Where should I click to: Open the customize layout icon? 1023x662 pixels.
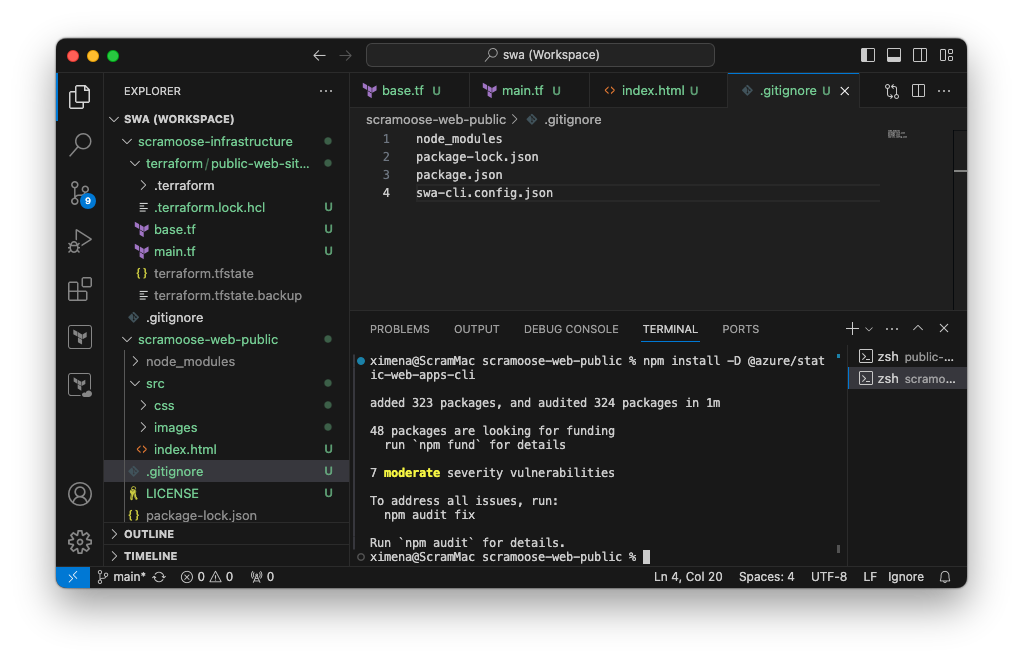click(947, 55)
